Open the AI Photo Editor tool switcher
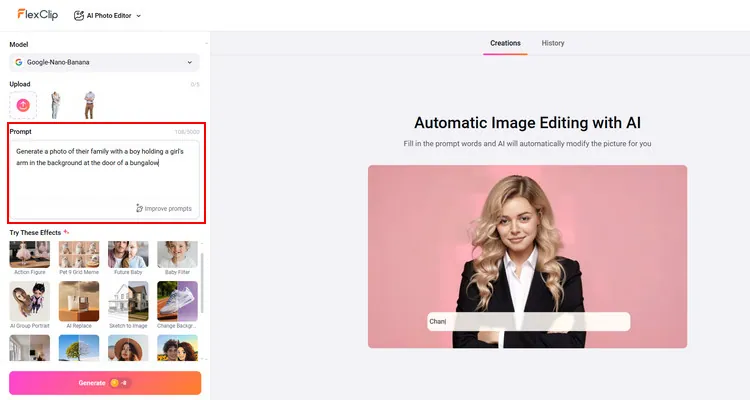This screenshot has width=750, height=400. [108, 16]
